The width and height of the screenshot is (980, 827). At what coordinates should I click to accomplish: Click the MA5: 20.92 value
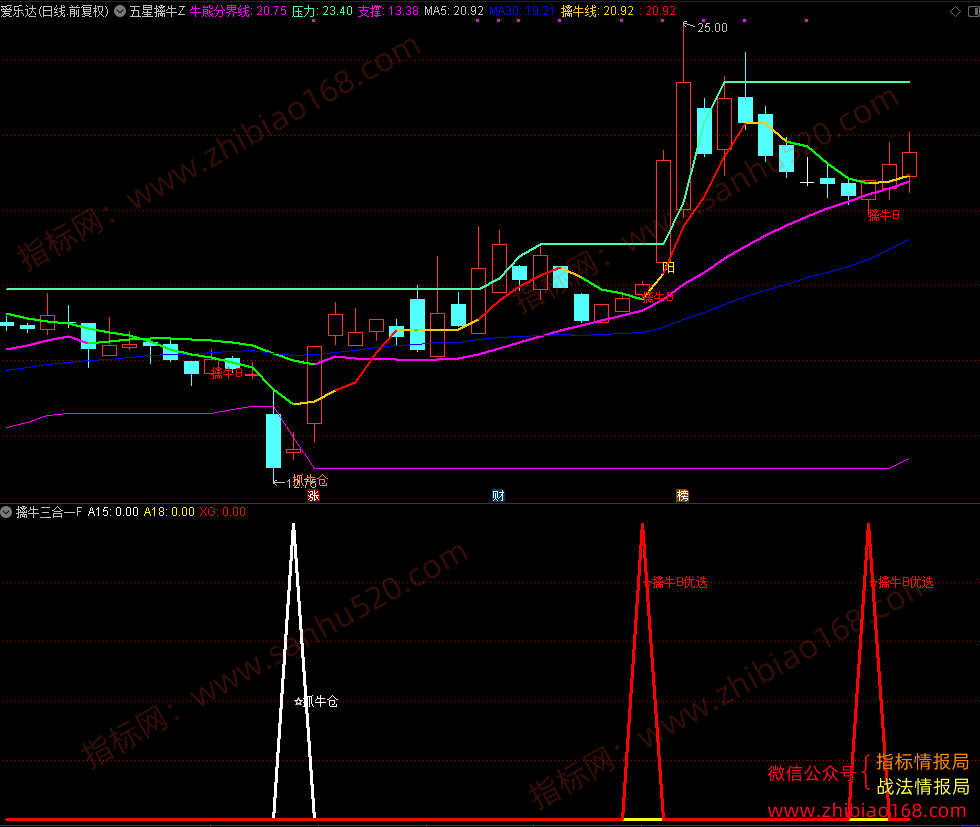pos(454,11)
